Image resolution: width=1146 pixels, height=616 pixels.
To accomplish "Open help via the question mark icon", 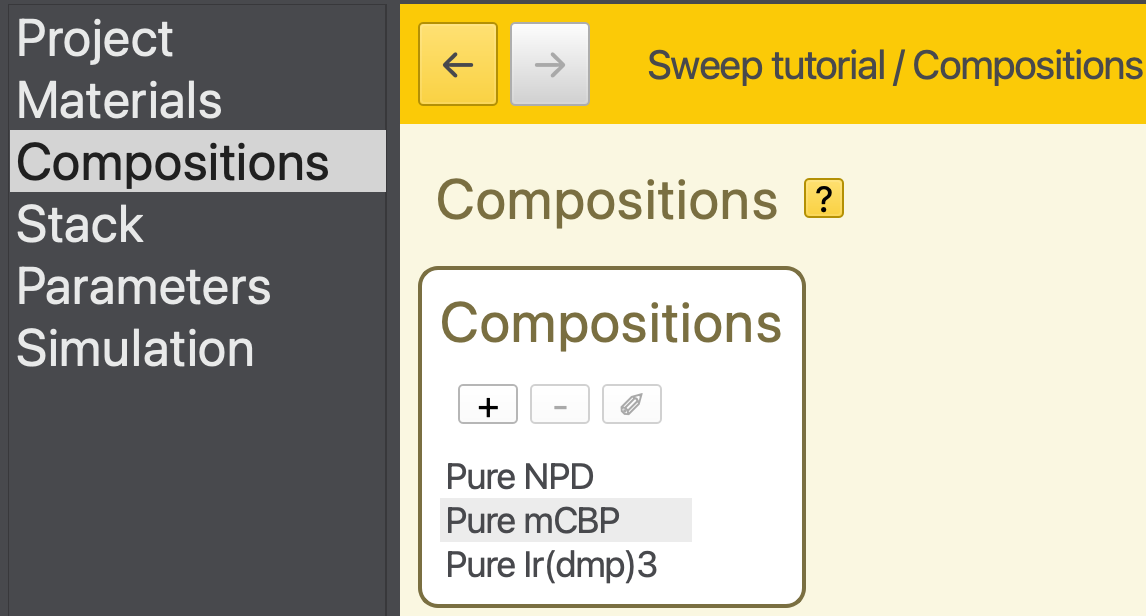I will [824, 199].
